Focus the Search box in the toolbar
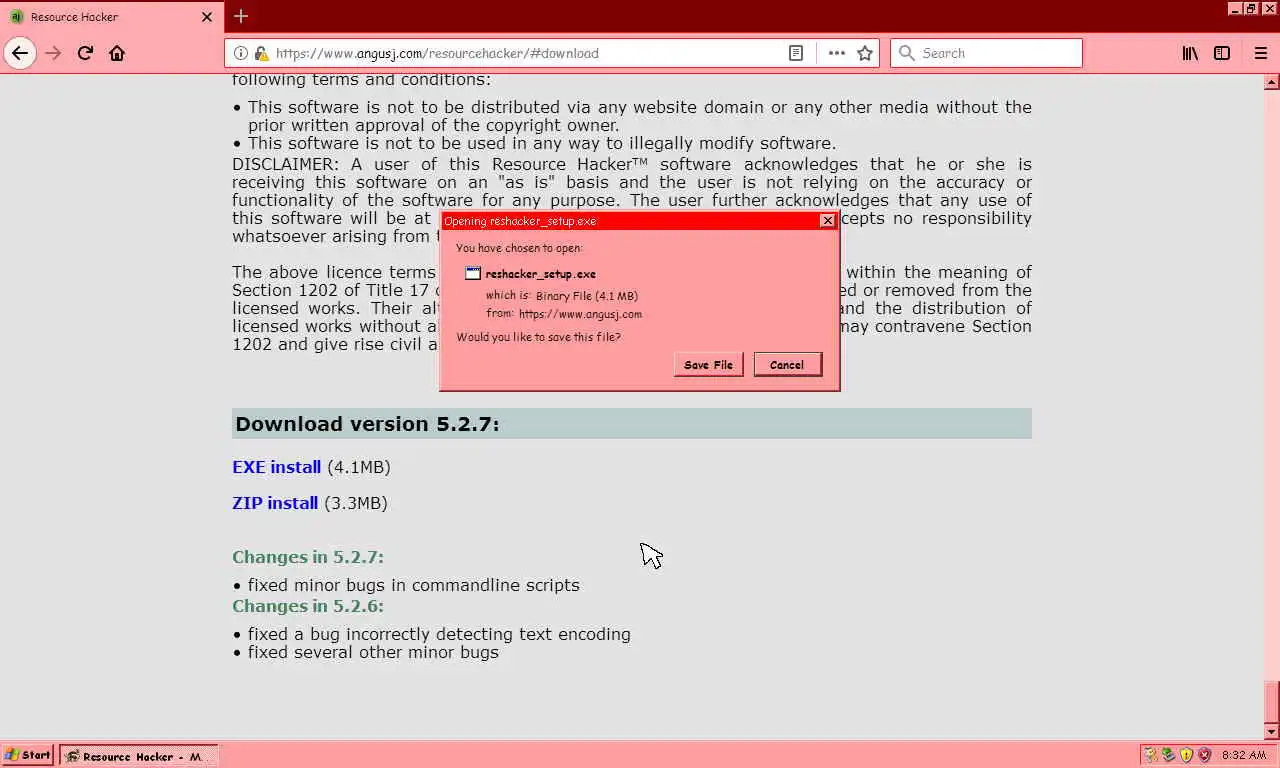Viewport: 1280px width, 768px height. 986,53
